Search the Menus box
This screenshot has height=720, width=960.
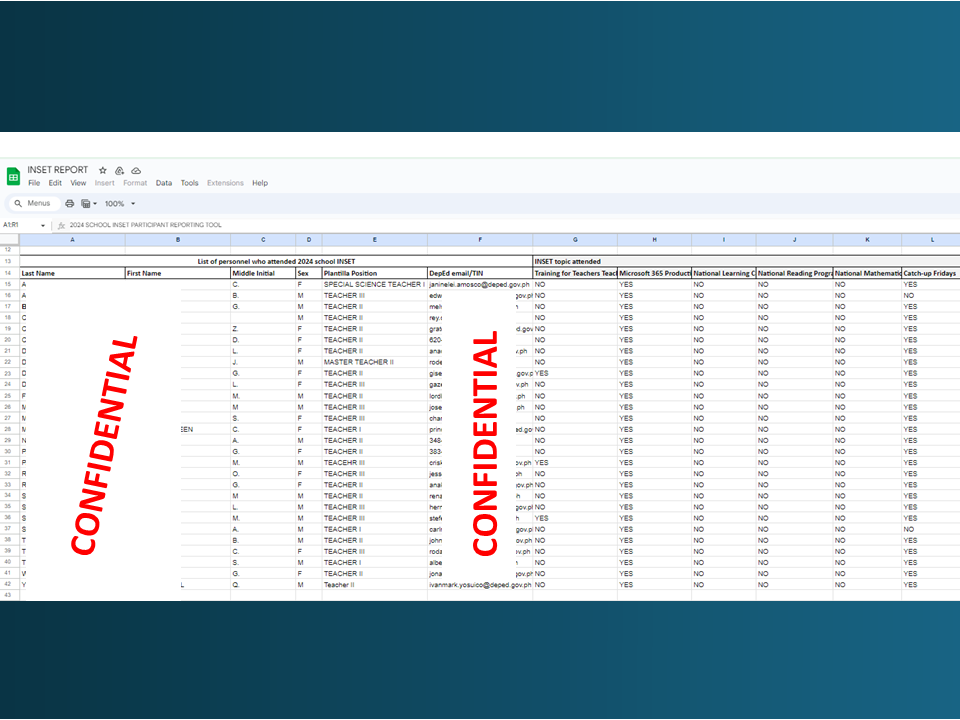tap(34, 203)
